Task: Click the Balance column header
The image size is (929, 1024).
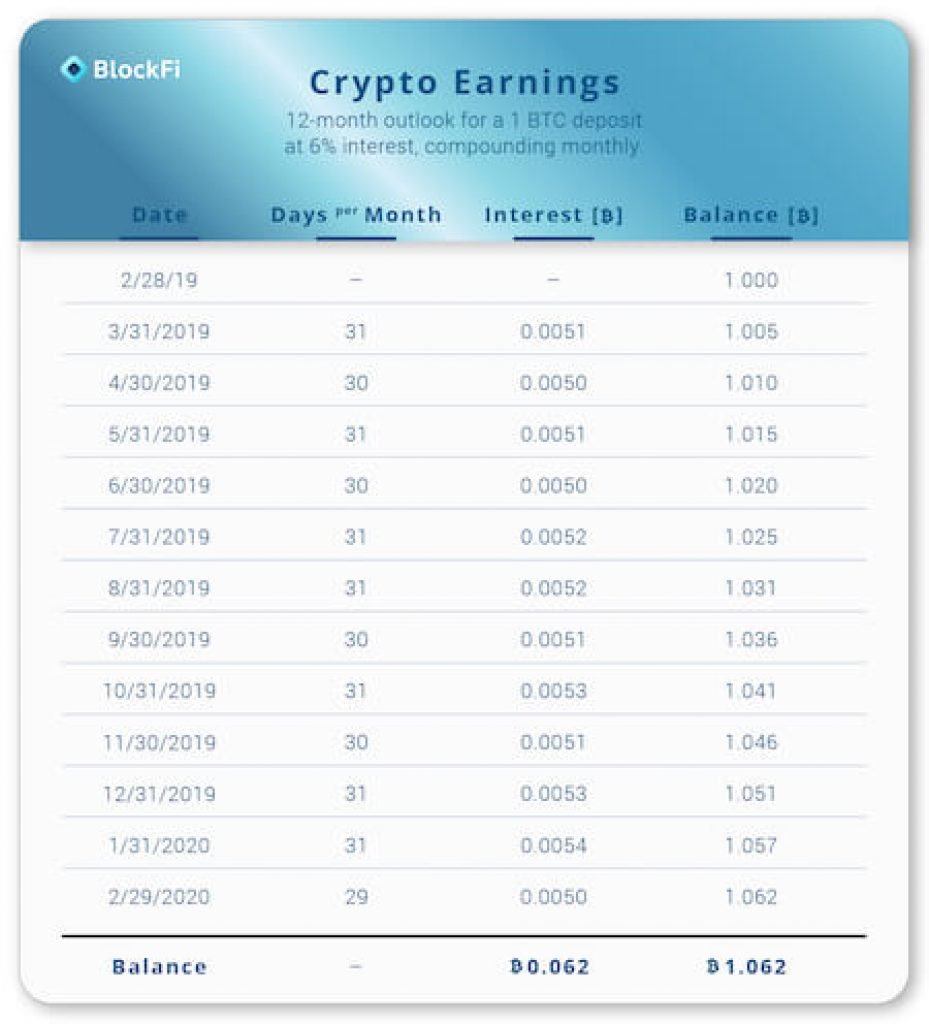Action: [x=751, y=215]
